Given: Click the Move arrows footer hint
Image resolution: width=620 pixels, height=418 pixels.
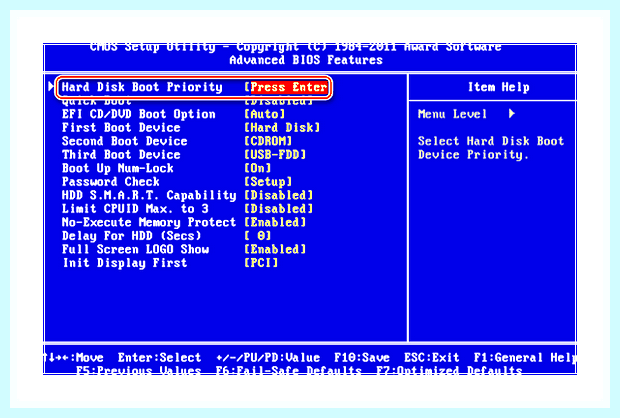Looking at the screenshot, I should point(74,357).
